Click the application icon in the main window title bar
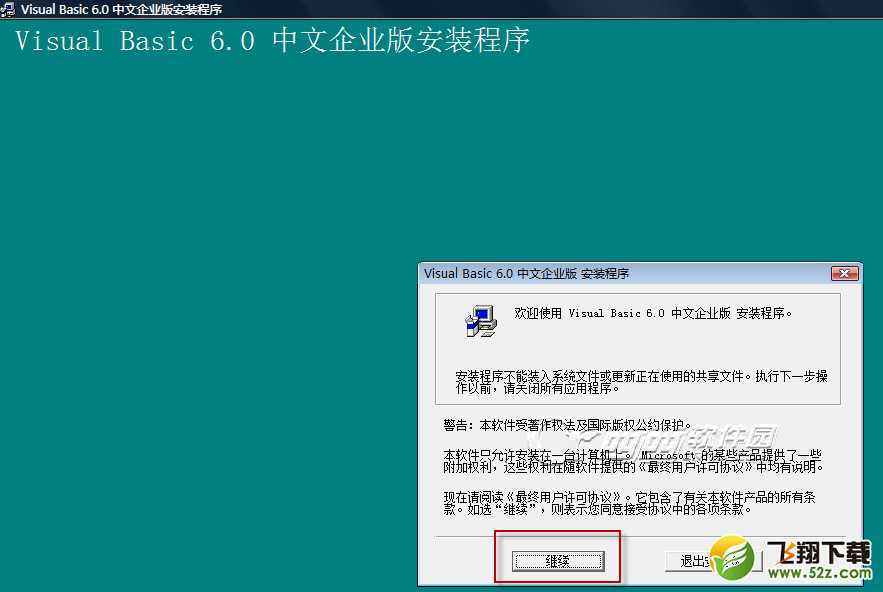Image resolution: width=883 pixels, height=592 pixels. pos(7,9)
